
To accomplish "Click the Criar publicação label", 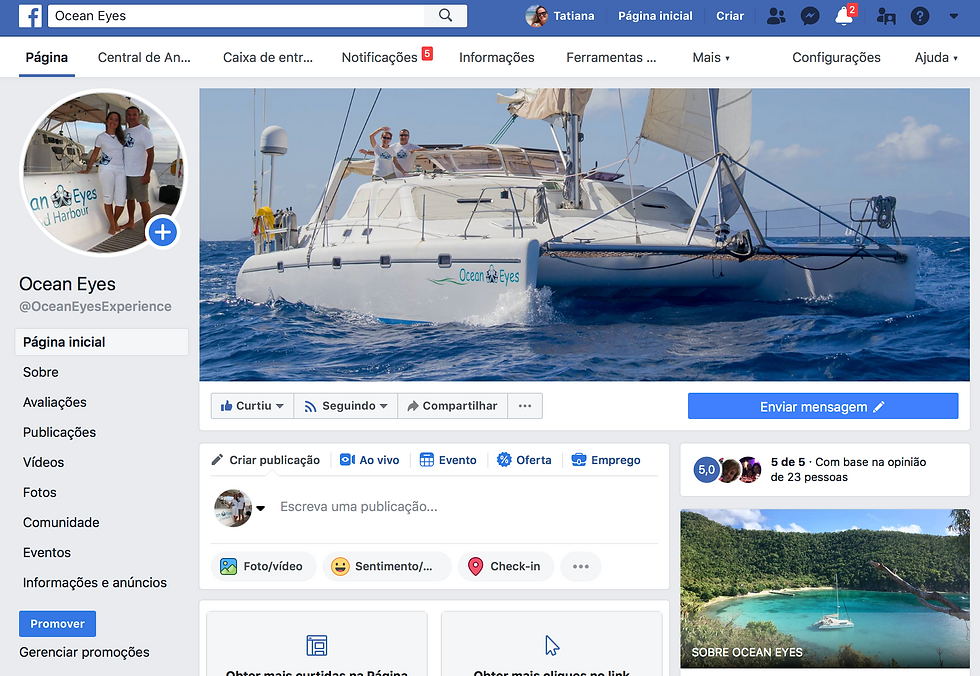I will [274, 460].
